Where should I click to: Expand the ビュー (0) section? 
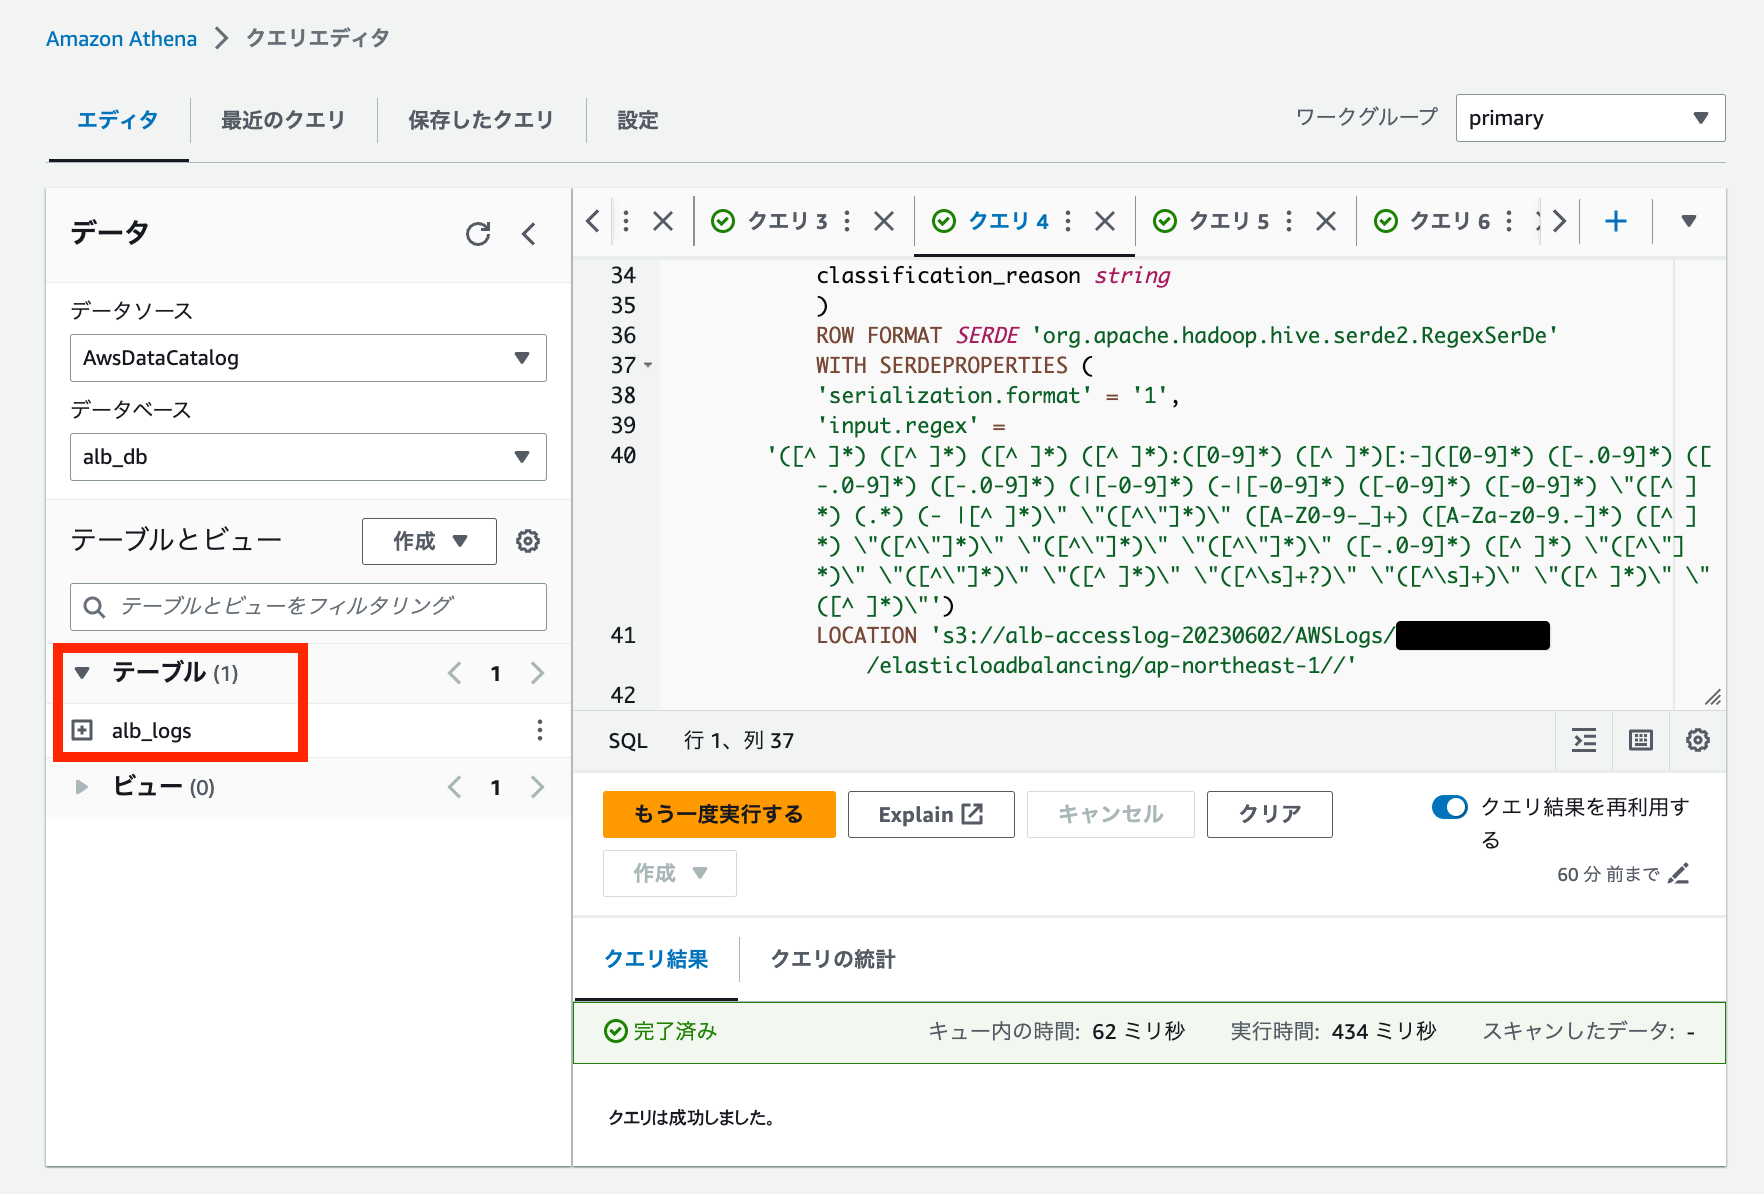(x=82, y=787)
